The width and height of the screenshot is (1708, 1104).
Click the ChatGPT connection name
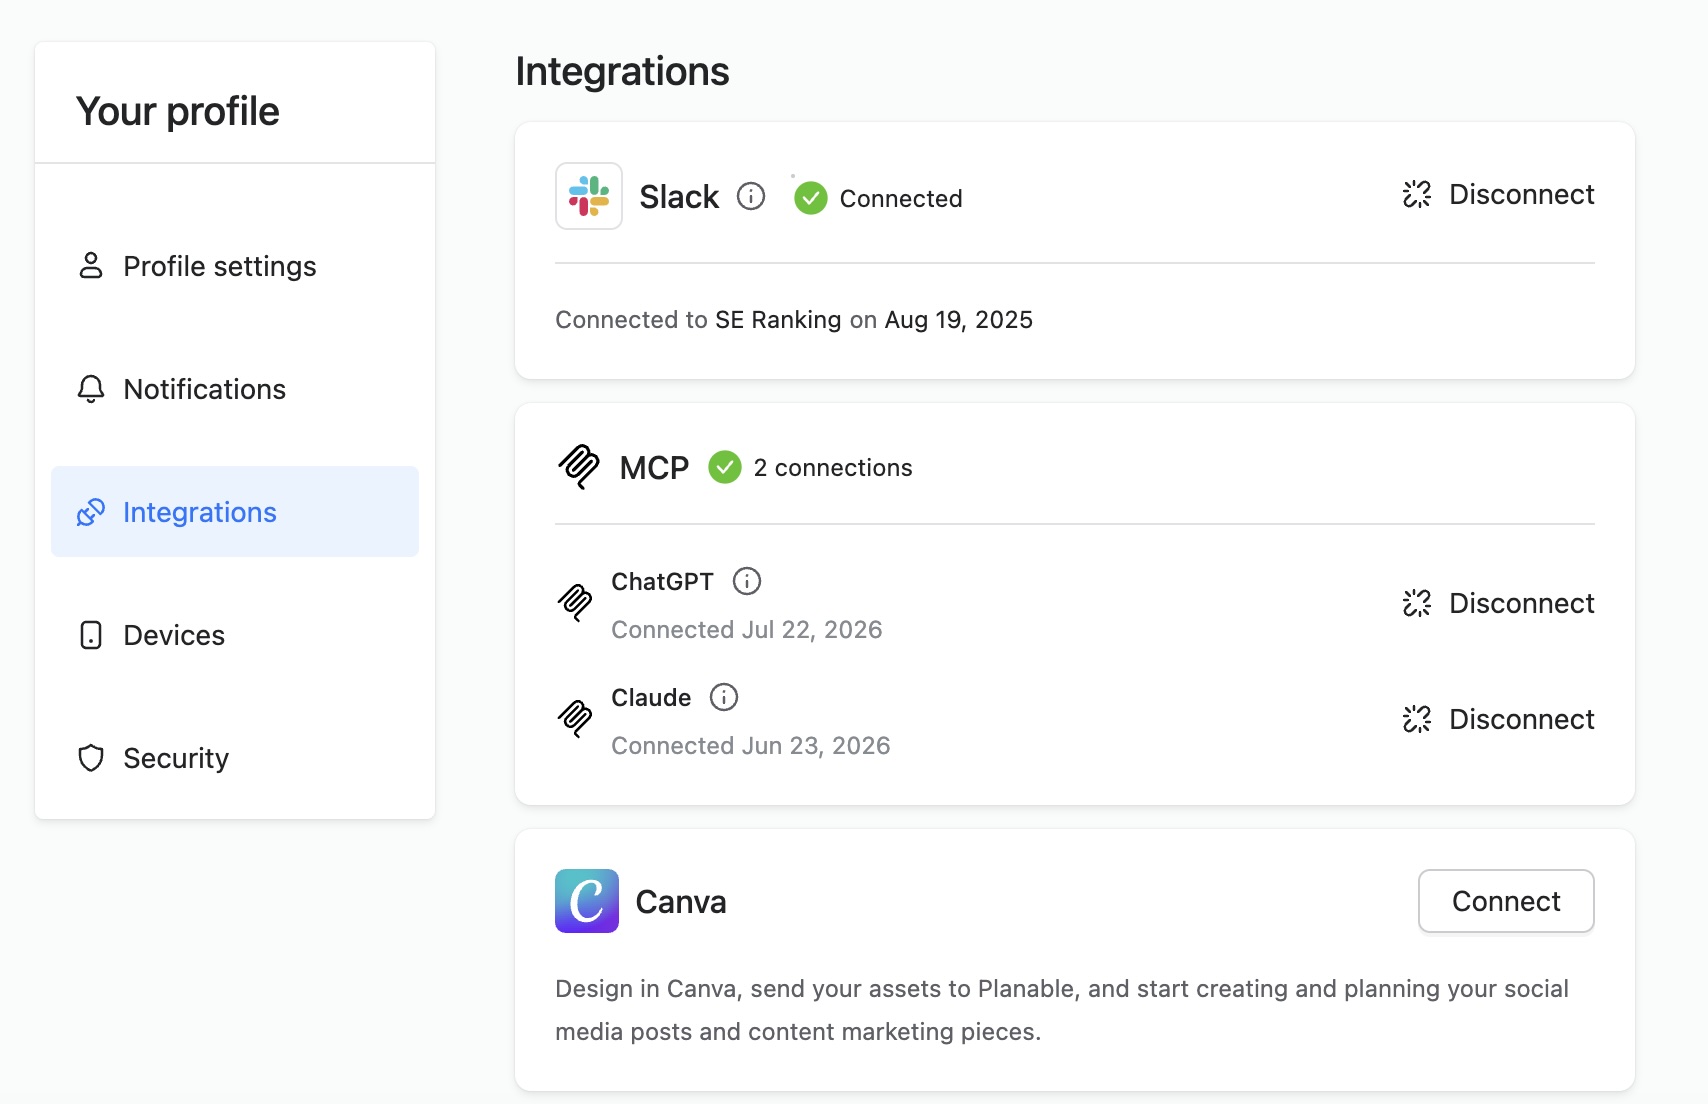point(662,581)
